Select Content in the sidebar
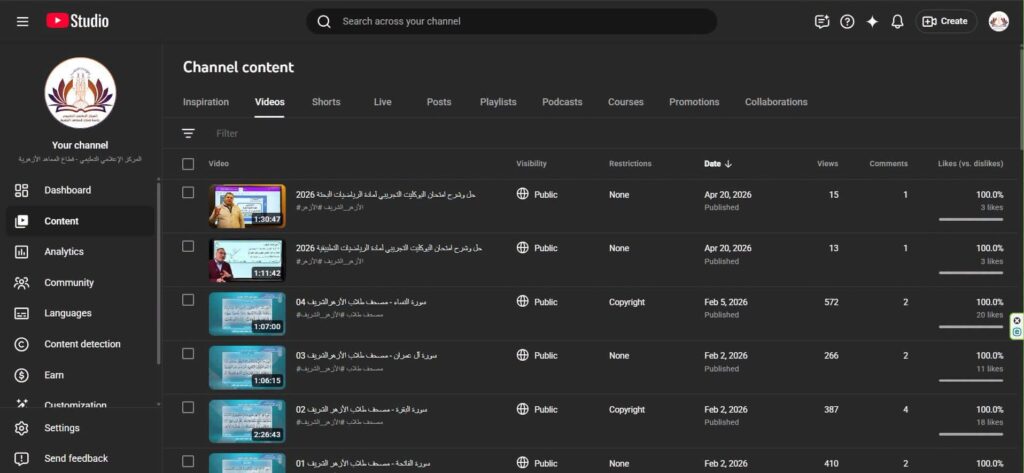Viewport: 1024px width, 473px height. click(80, 221)
